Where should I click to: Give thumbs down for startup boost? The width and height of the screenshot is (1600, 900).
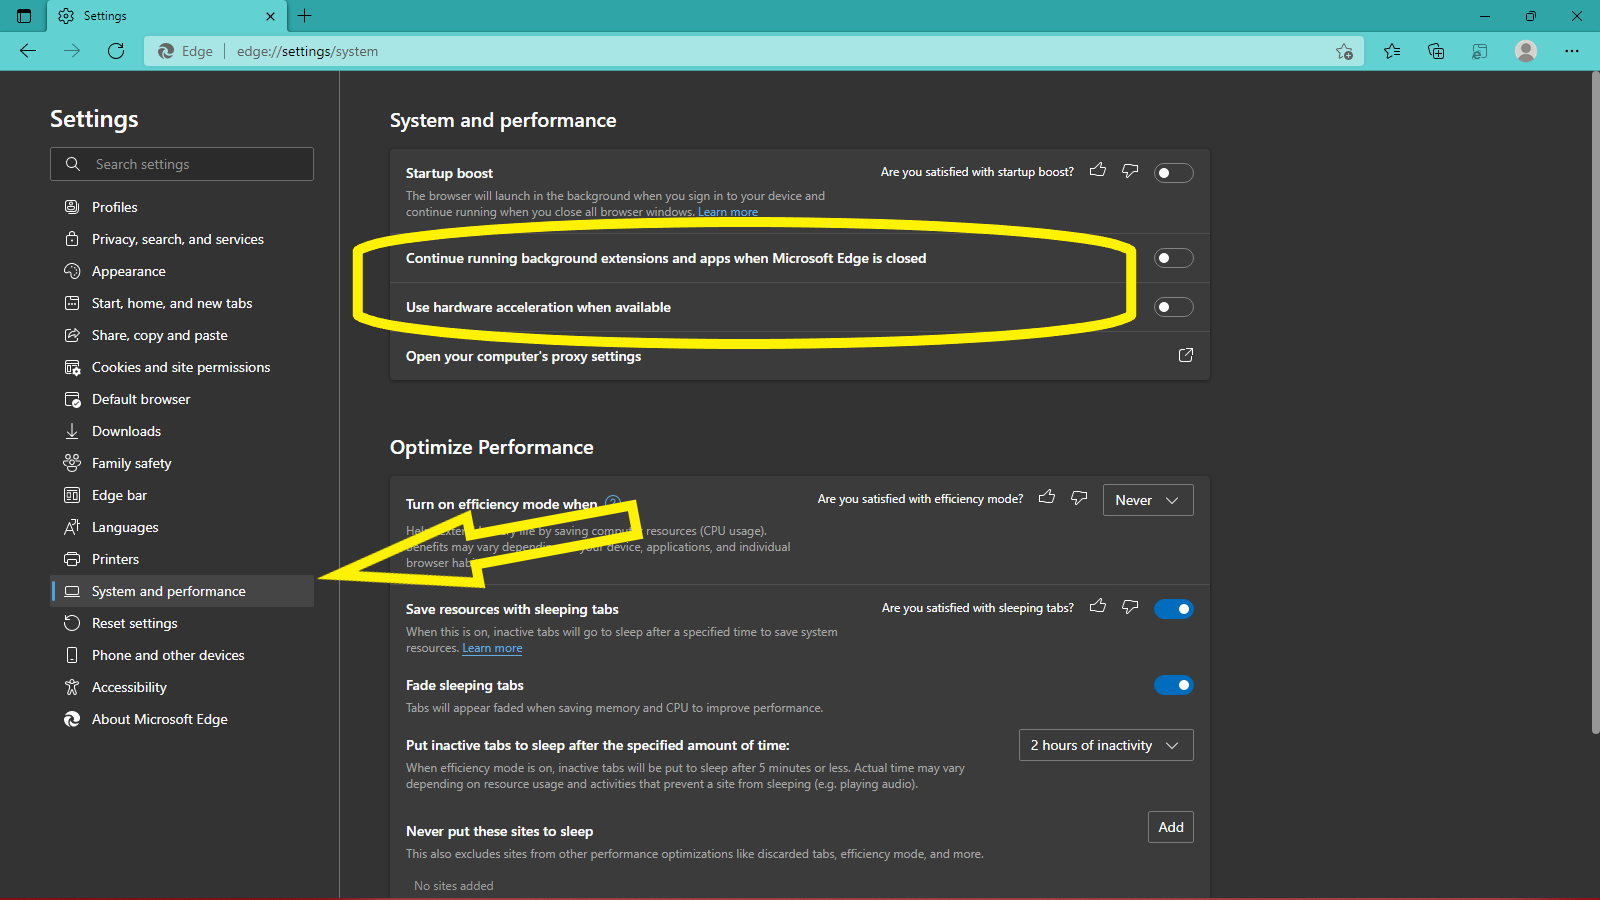click(1130, 171)
